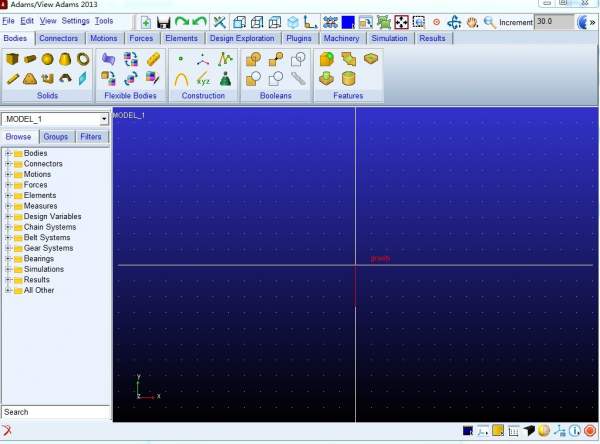The image size is (600, 444).
Task: Select the Rotate view tool
Action: 454,23
